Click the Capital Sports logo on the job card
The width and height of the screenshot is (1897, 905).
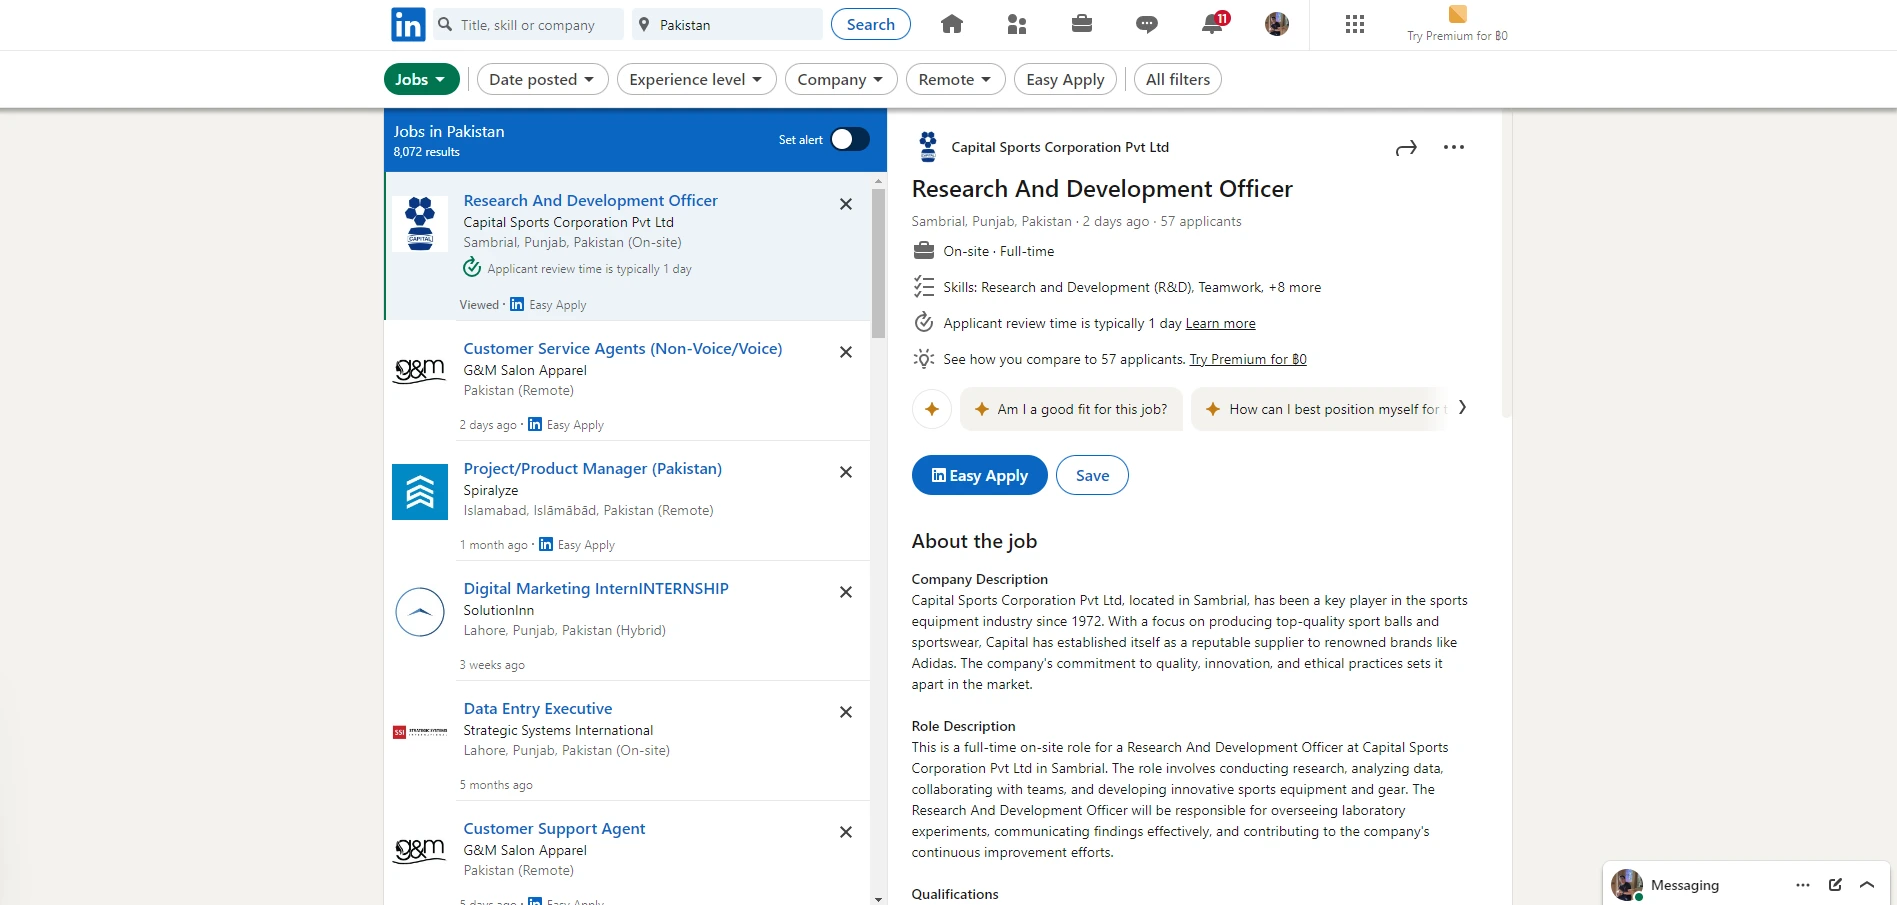420,223
